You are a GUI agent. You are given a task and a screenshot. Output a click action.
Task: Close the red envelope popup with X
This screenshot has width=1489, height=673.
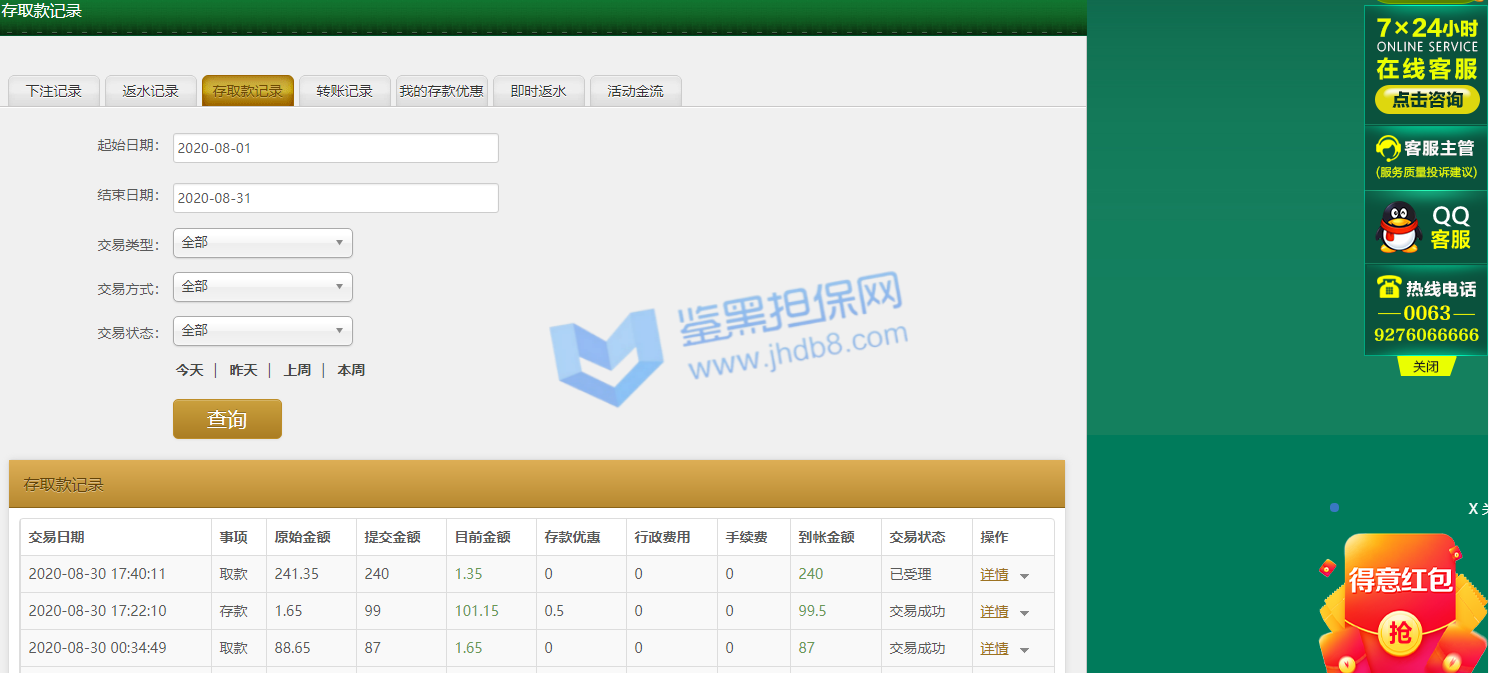(x=1473, y=509)
